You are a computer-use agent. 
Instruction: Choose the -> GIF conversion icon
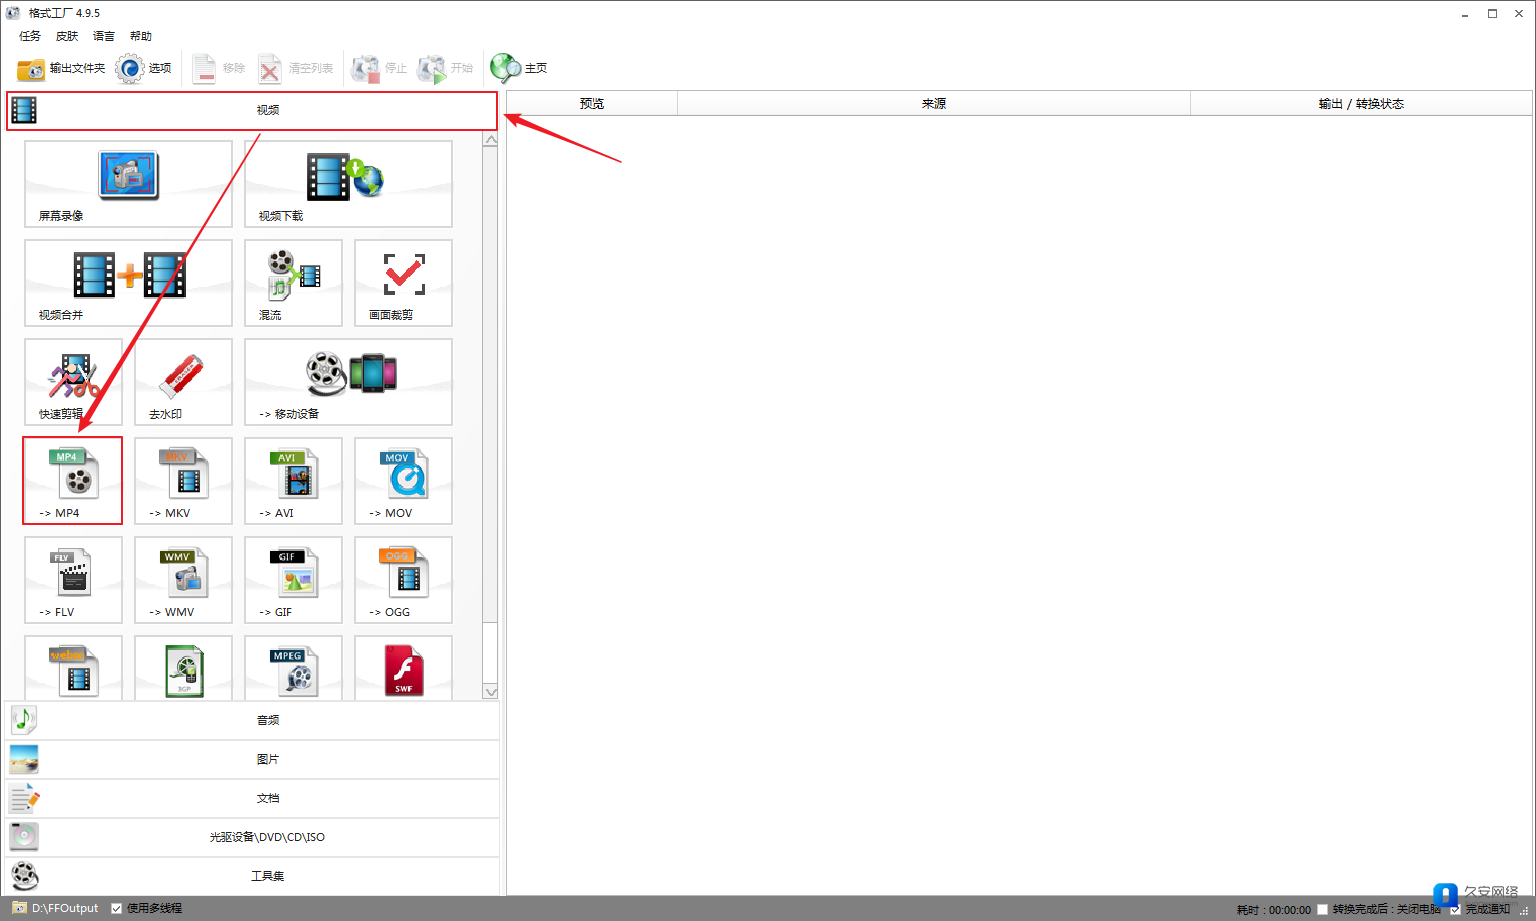tap(293, 579)
